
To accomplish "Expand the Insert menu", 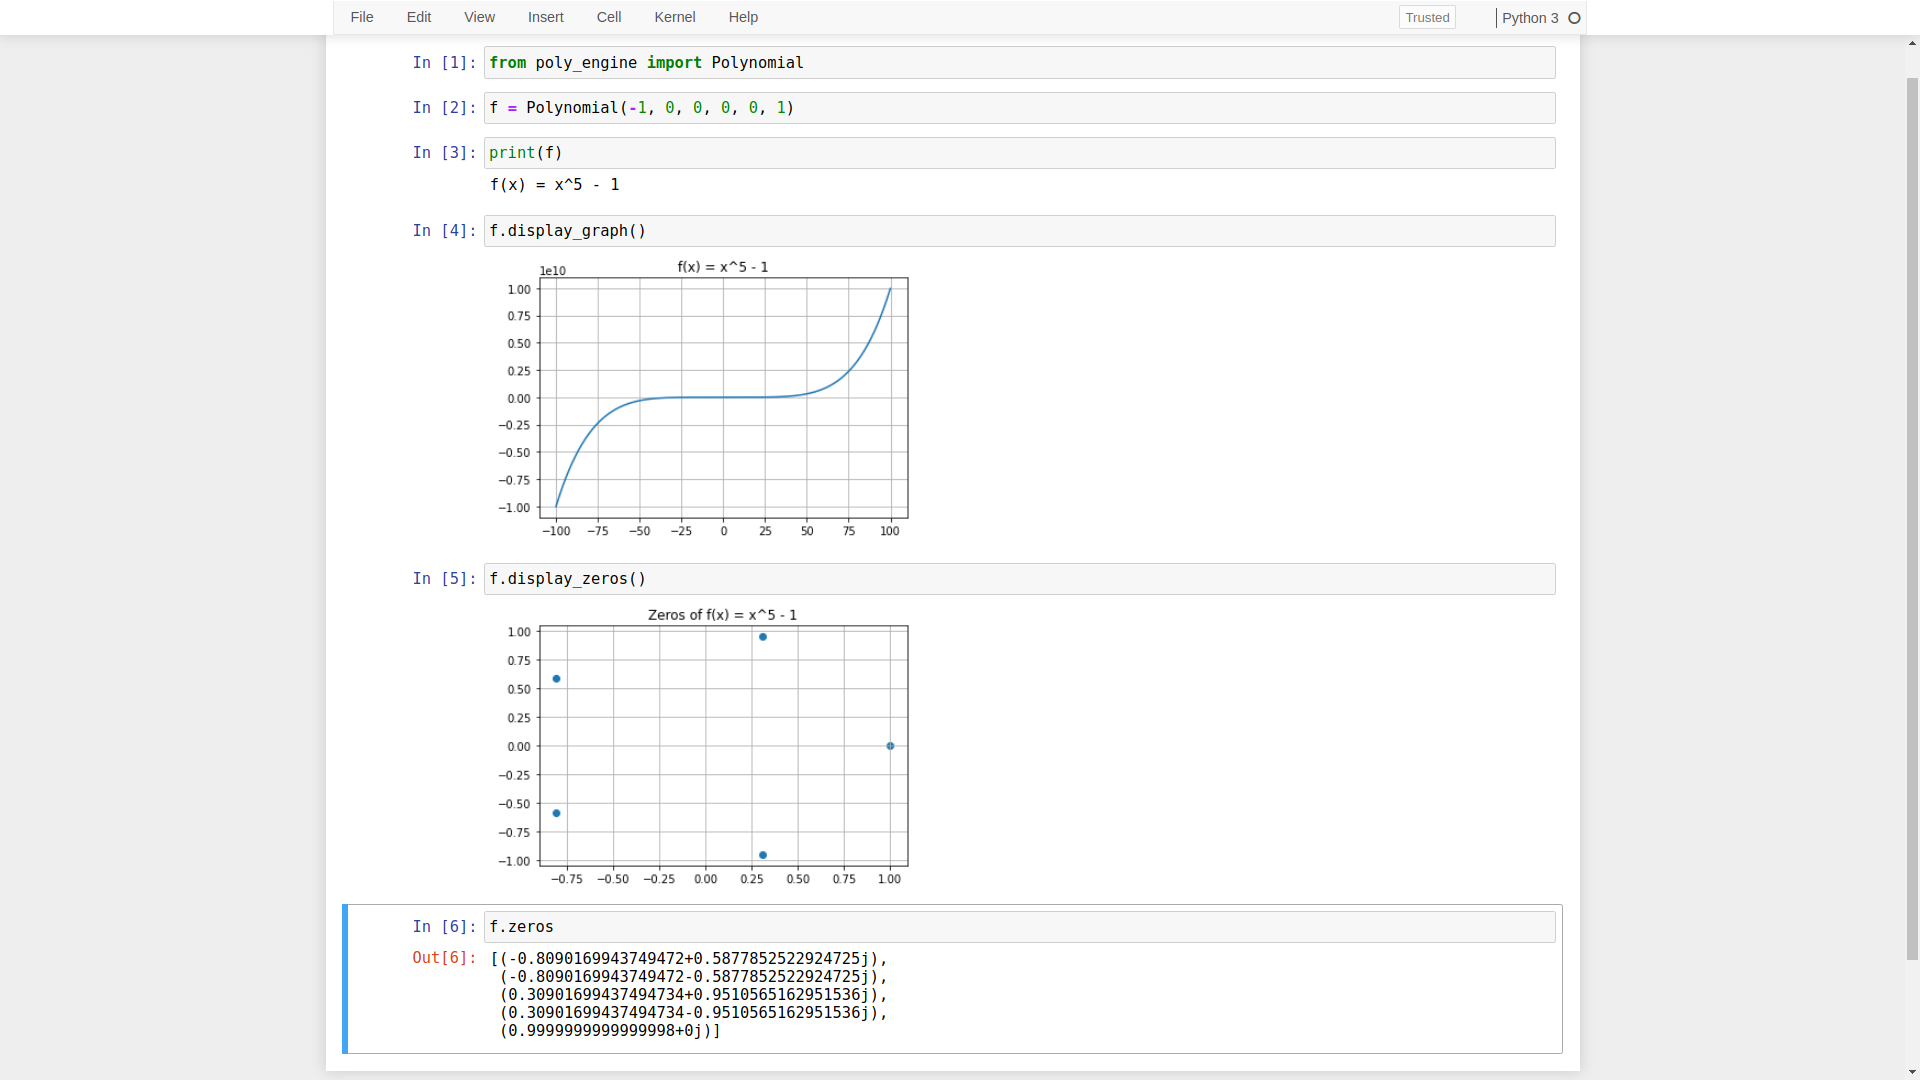I will pyautogui.click(x=545, y=17).
